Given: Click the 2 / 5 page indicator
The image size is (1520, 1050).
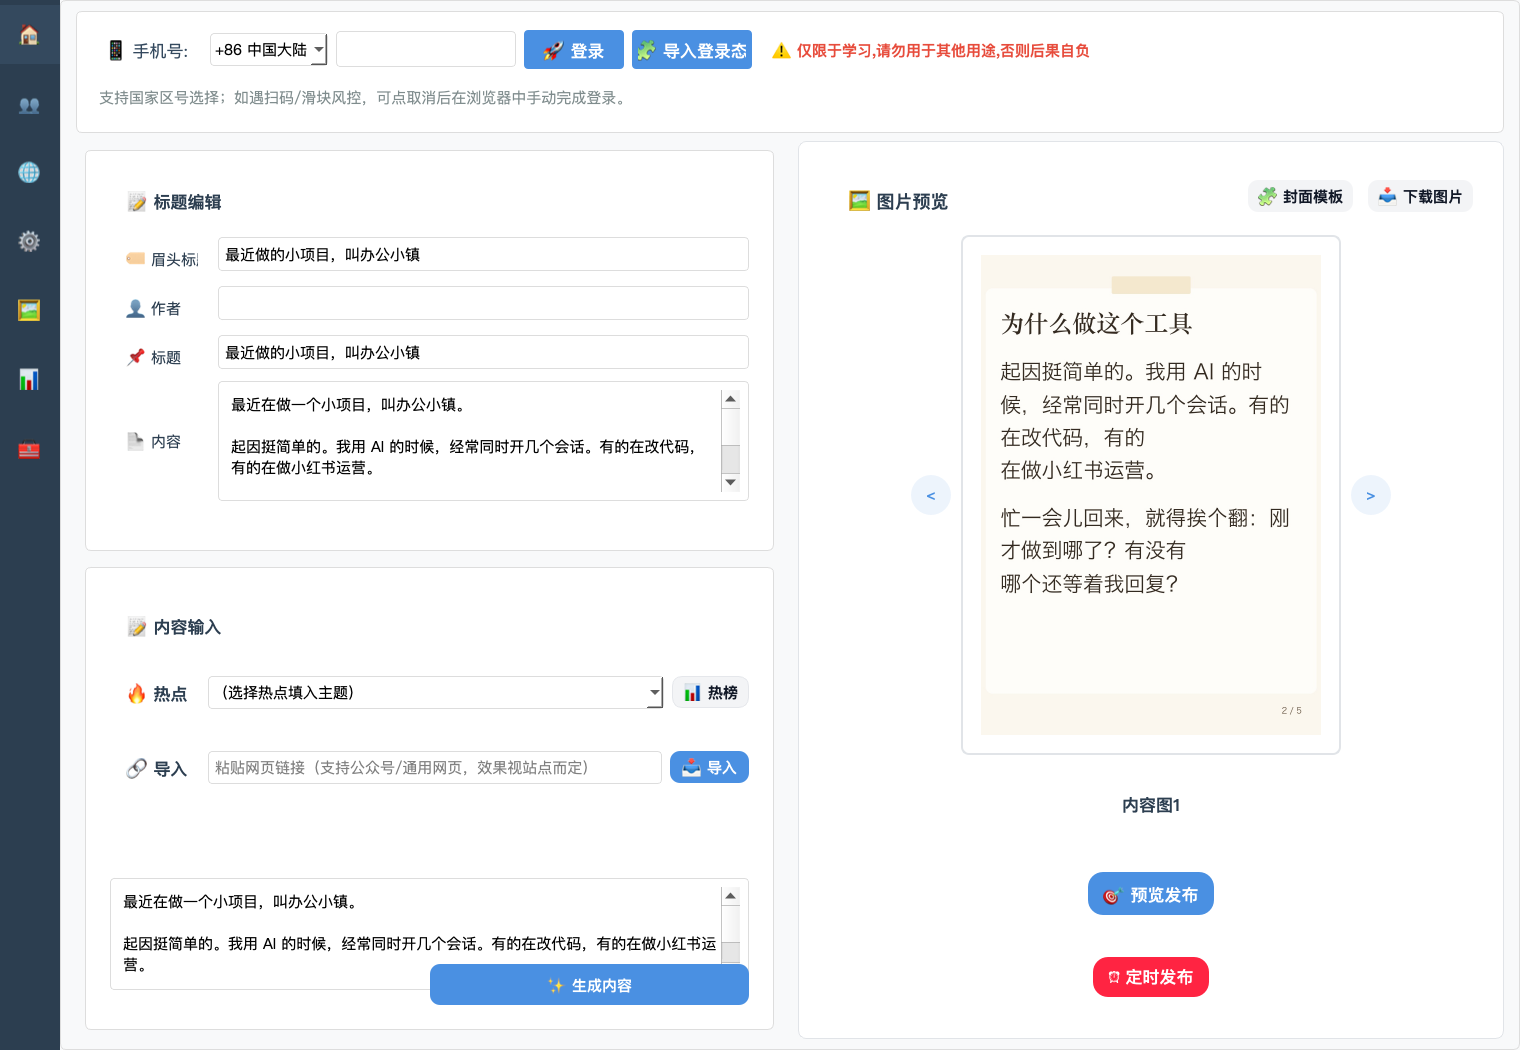Looking at the screenshot, I should (x=1292, y=710).
